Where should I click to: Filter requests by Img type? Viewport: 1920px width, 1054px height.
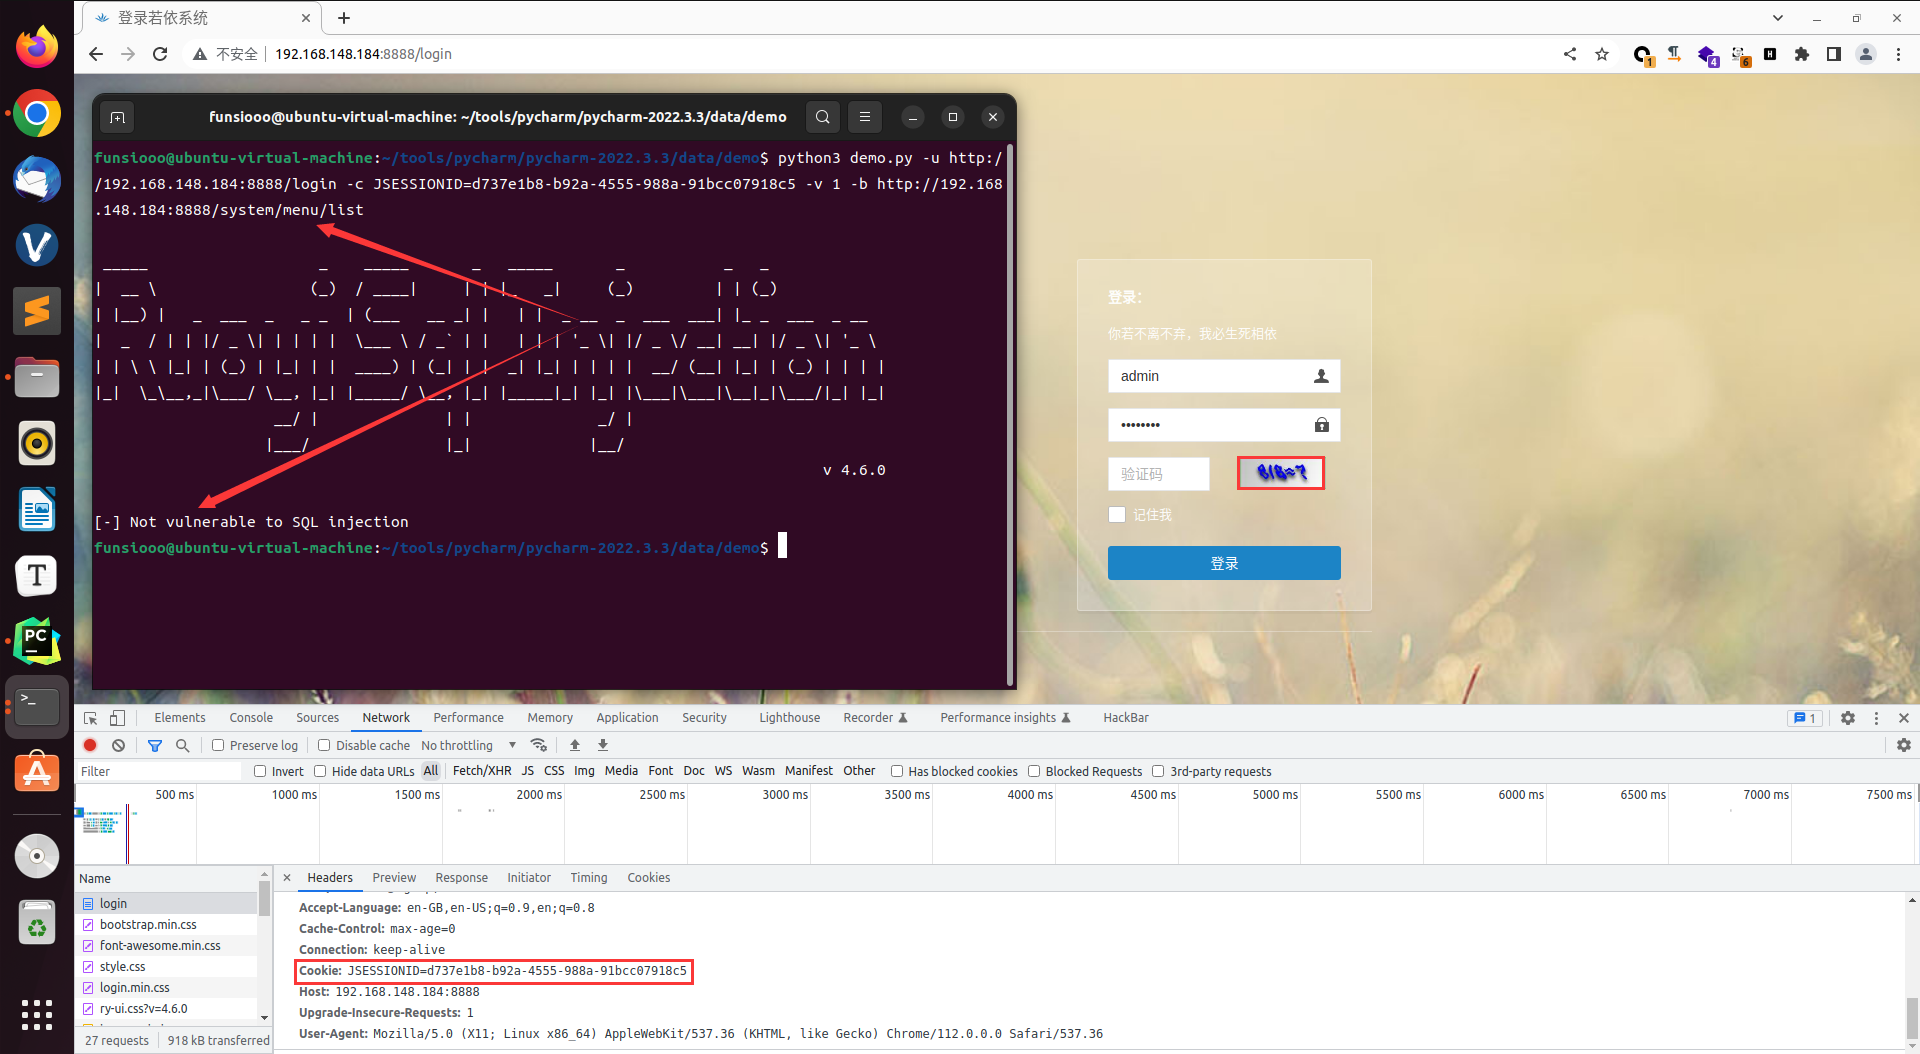coord(584,771)
